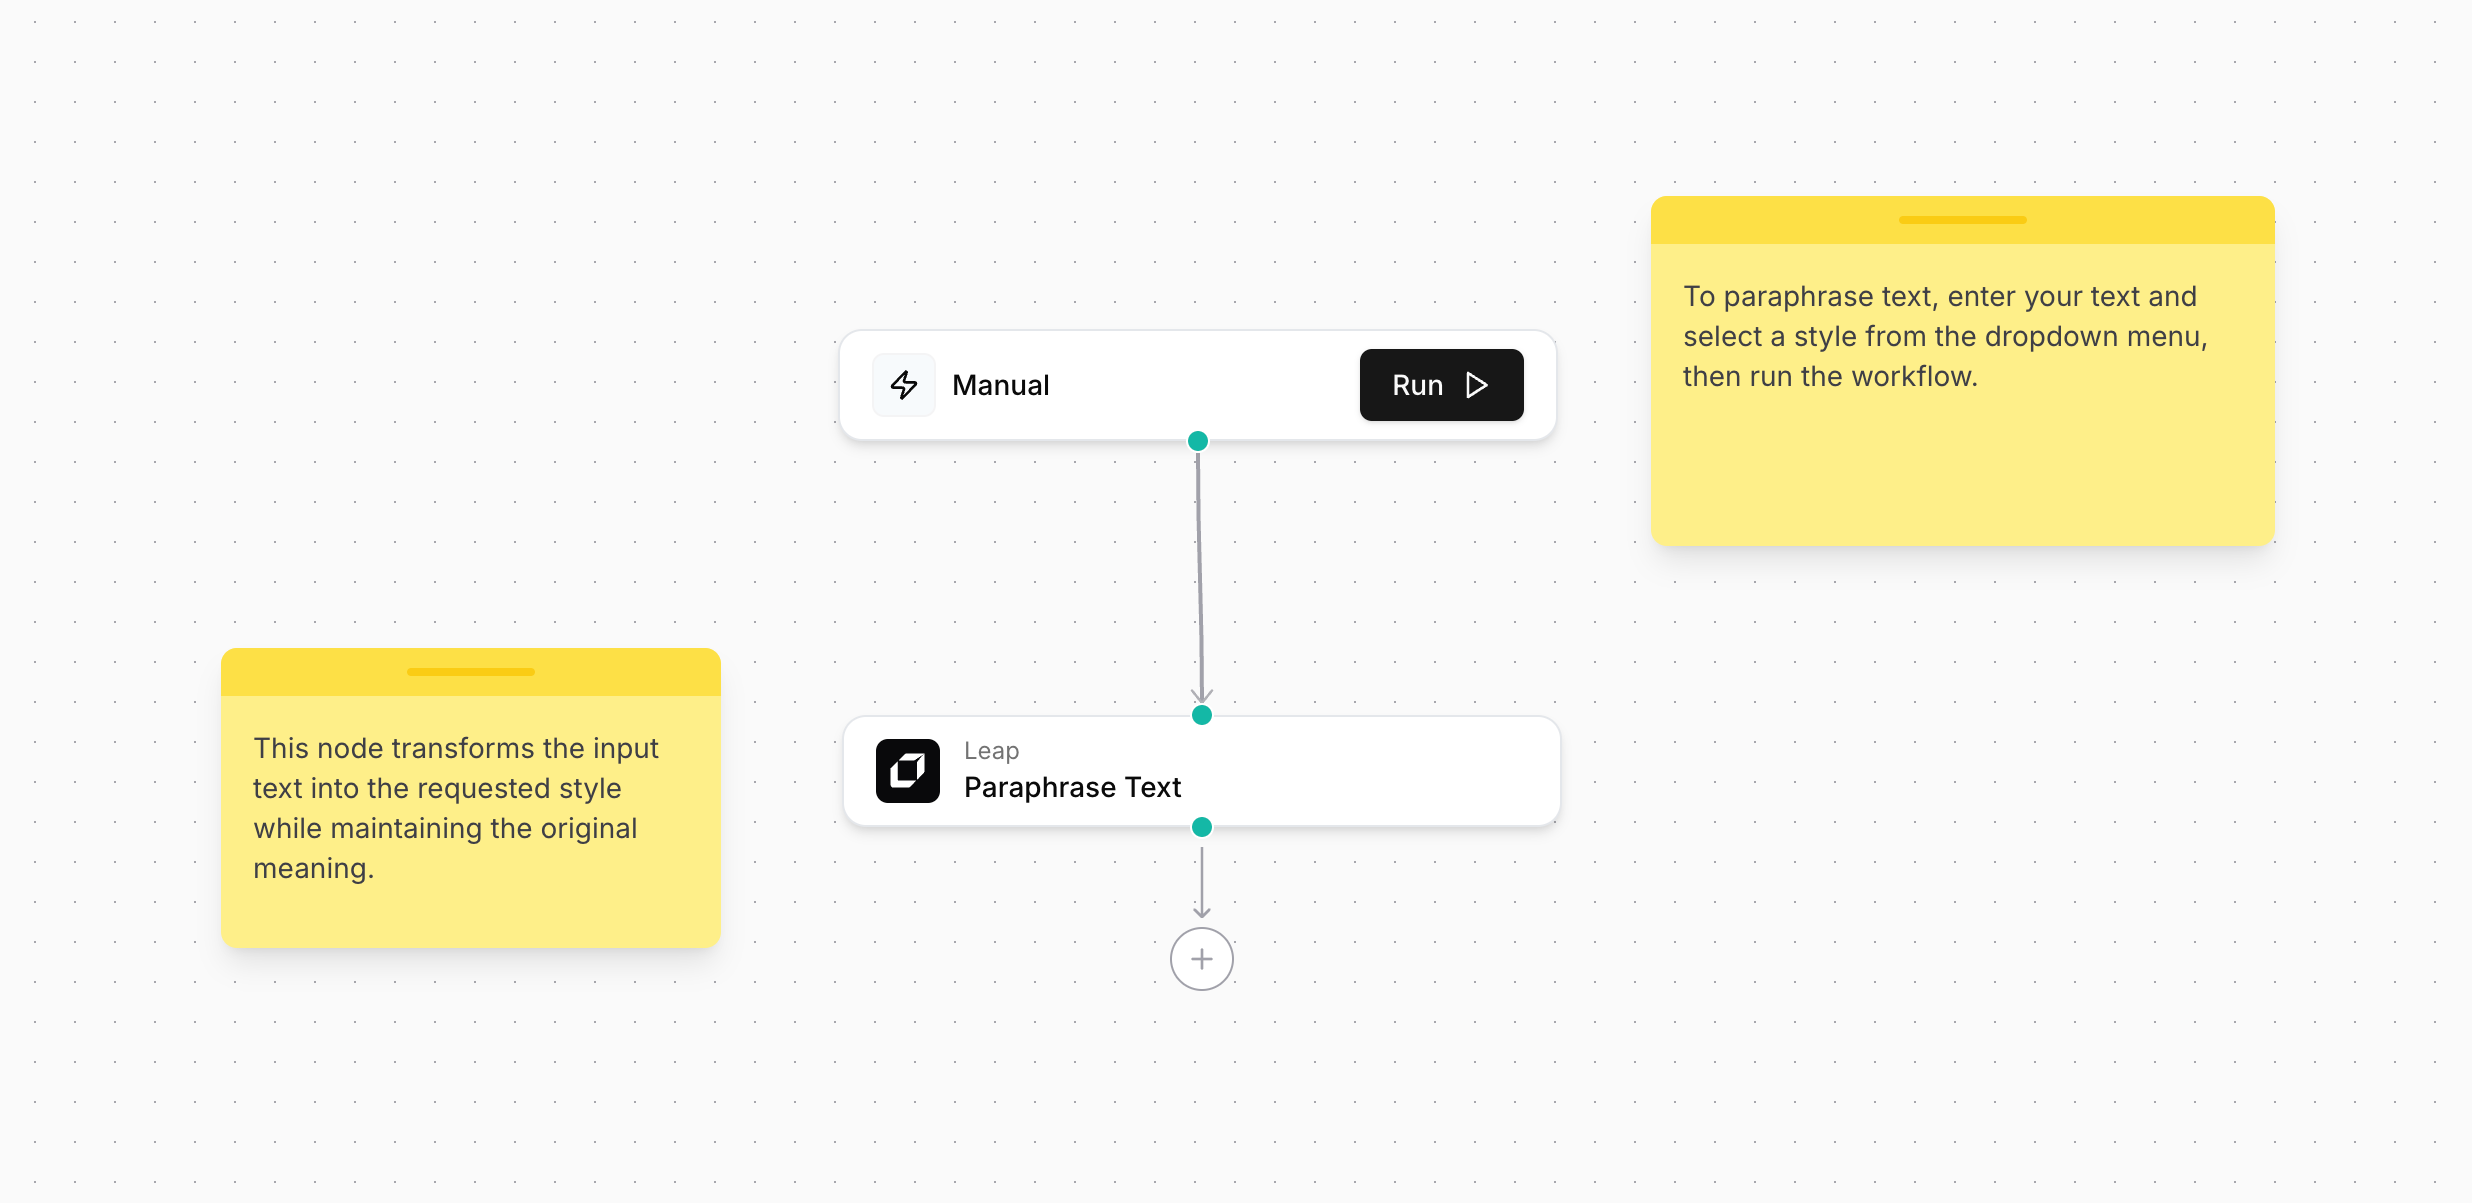The image size is (2472, 1203).
Task: Click the Leap cube logo icon
Action: point(907,771)
